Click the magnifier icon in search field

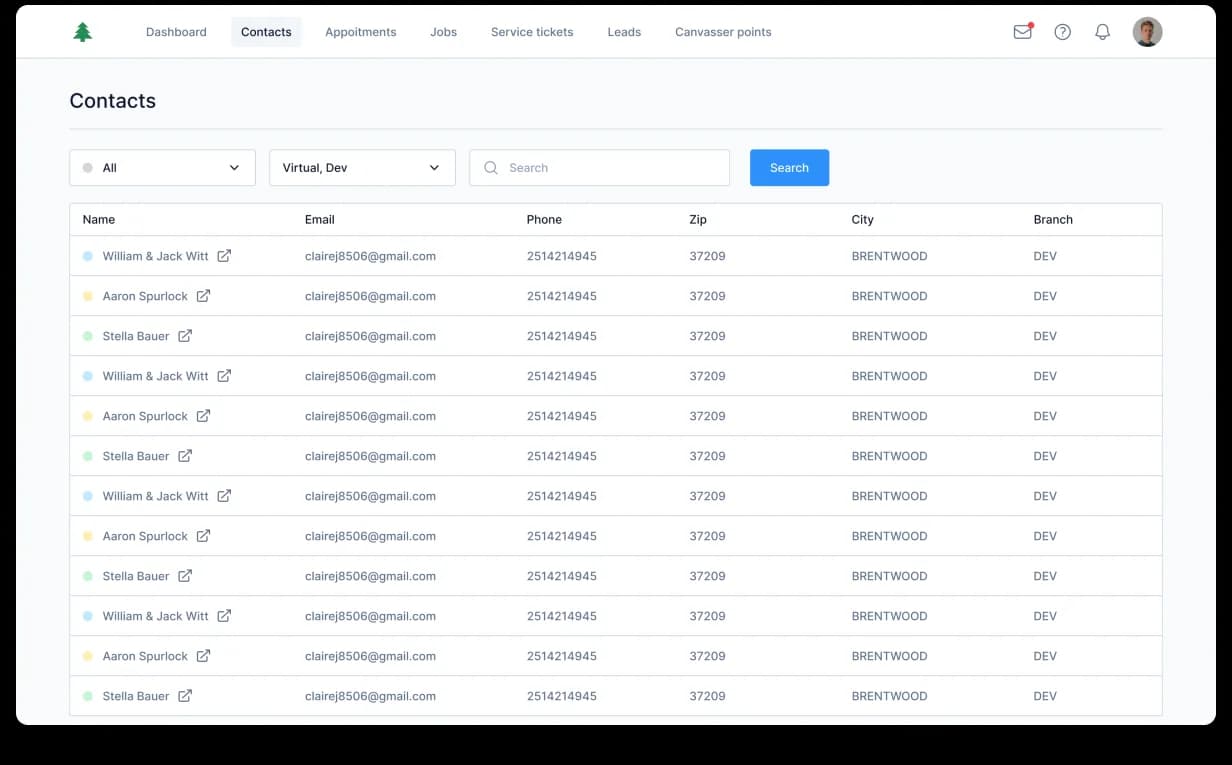[x=491, y=168]
